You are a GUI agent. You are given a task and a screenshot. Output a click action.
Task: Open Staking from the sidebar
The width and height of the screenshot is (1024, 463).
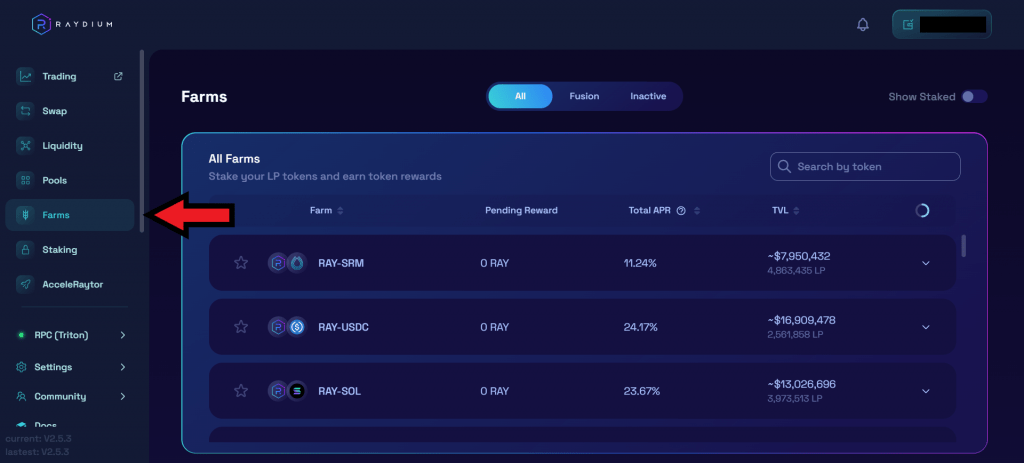[59, 249]
